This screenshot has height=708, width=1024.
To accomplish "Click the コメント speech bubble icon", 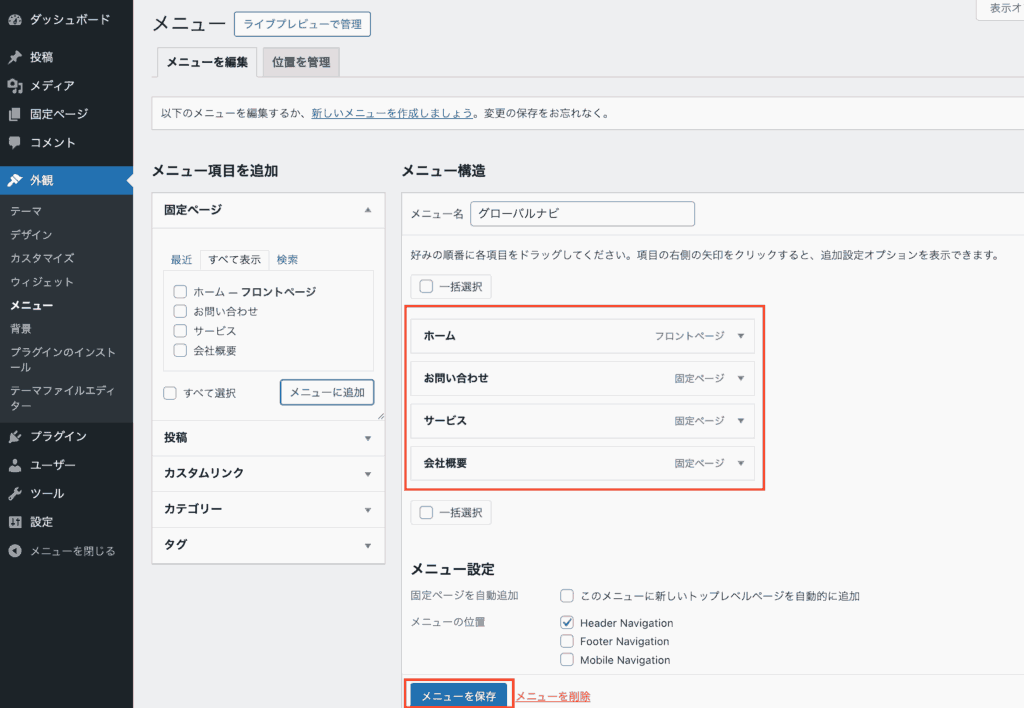I will [15, 142].
